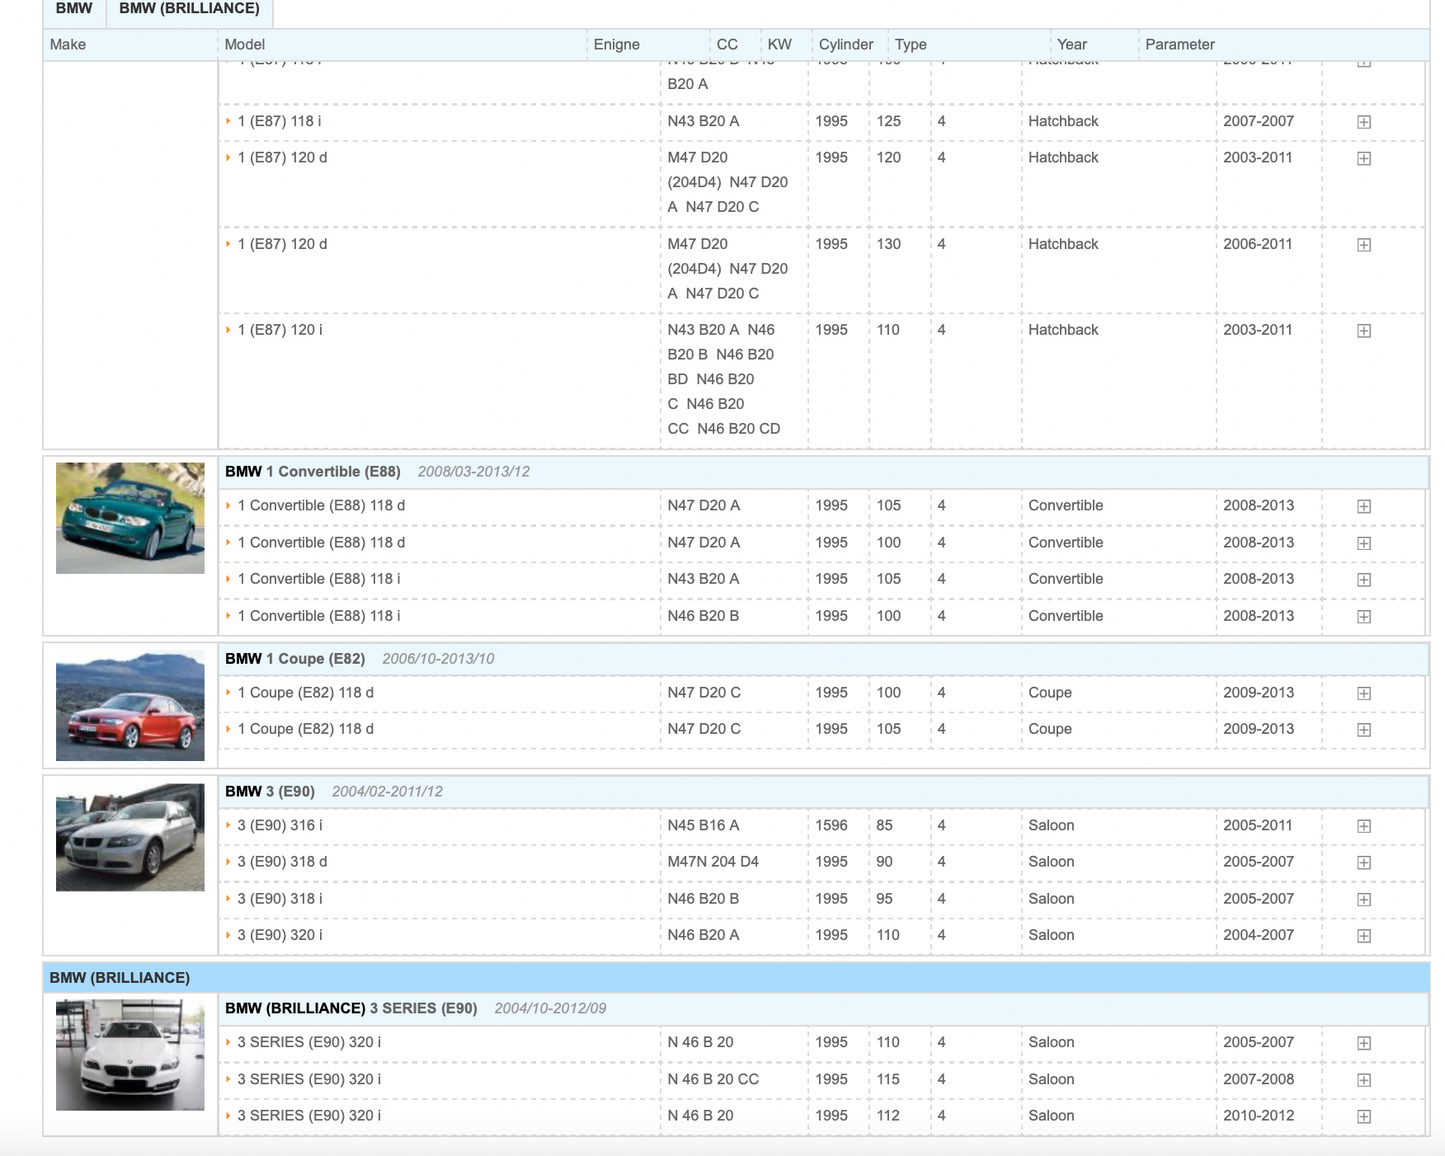Viewport: 1445px width, 1156px height.
Task: Expand parameters for 3 (E90) 320 i 2004-2007
Action: point(1363,936)
